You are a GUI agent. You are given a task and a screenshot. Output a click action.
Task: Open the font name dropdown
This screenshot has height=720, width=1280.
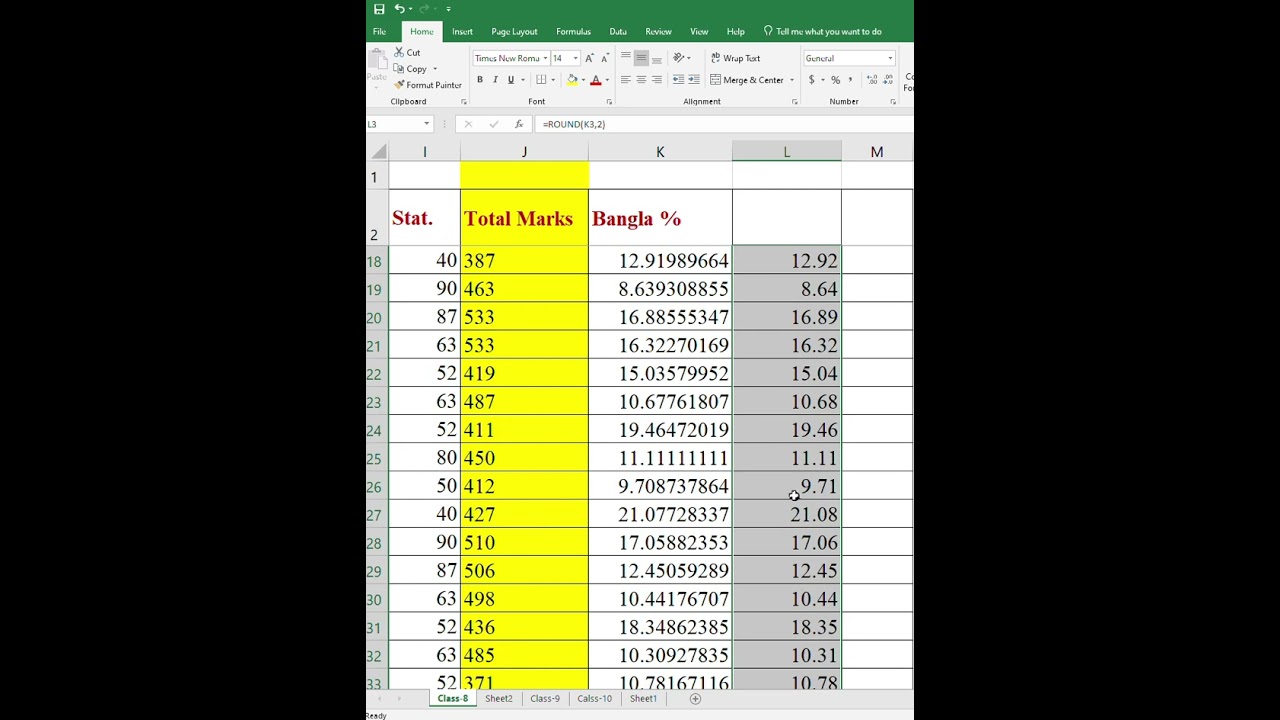point(545,58)
